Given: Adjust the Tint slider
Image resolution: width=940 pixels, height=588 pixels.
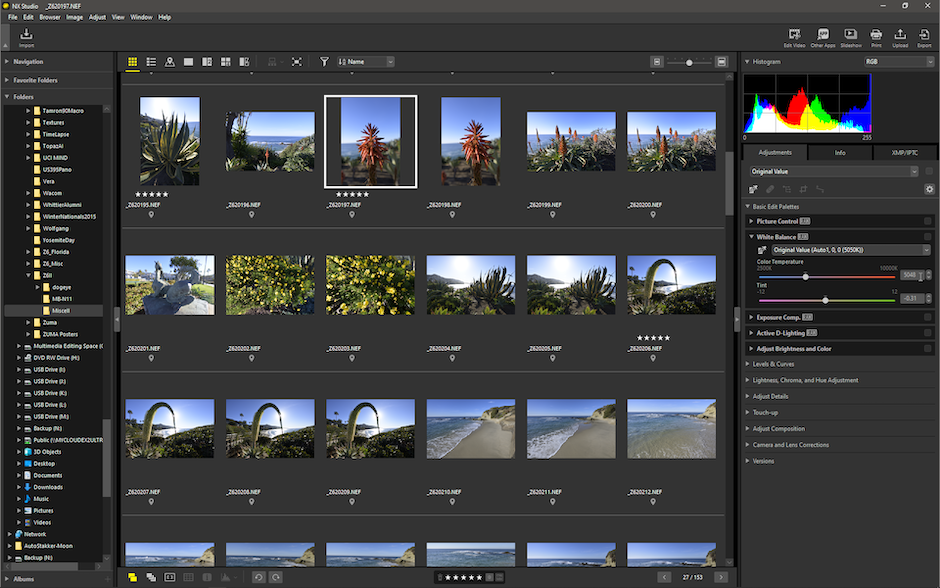Looking at the screenshot, I should pos(825,300).
